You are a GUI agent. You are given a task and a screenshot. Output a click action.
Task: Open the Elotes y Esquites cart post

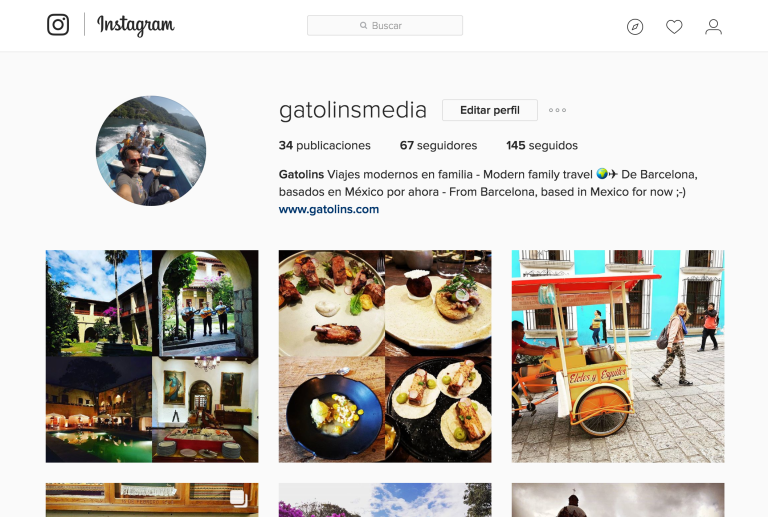click(x=618, y=356)
